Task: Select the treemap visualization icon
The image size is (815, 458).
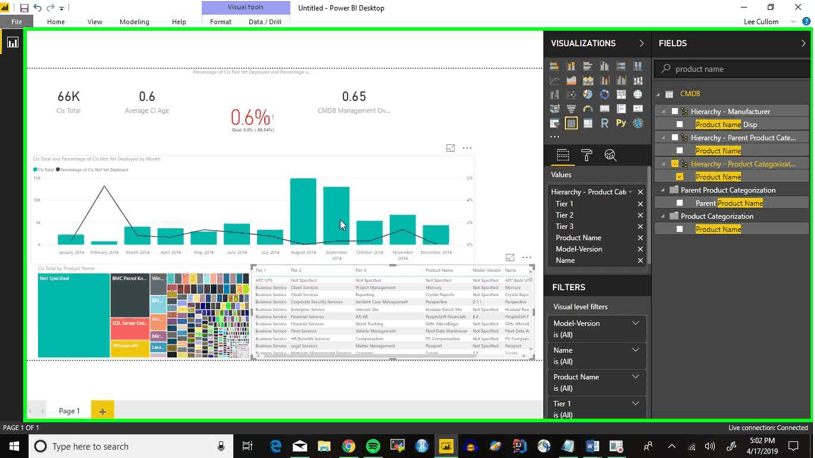Action: click(621, 95)
